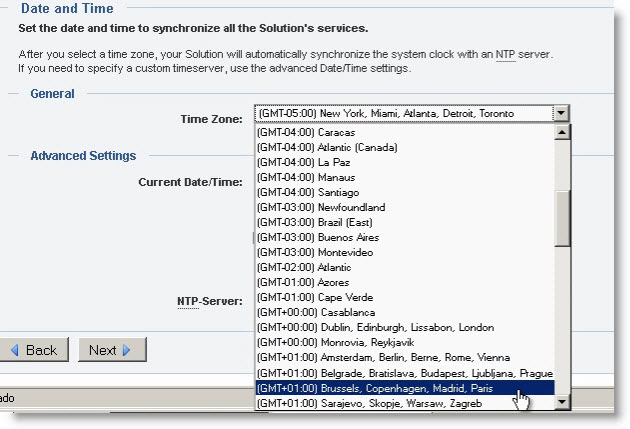
Task: Select Buenos Aires time zone
Action: coord(311,237)
